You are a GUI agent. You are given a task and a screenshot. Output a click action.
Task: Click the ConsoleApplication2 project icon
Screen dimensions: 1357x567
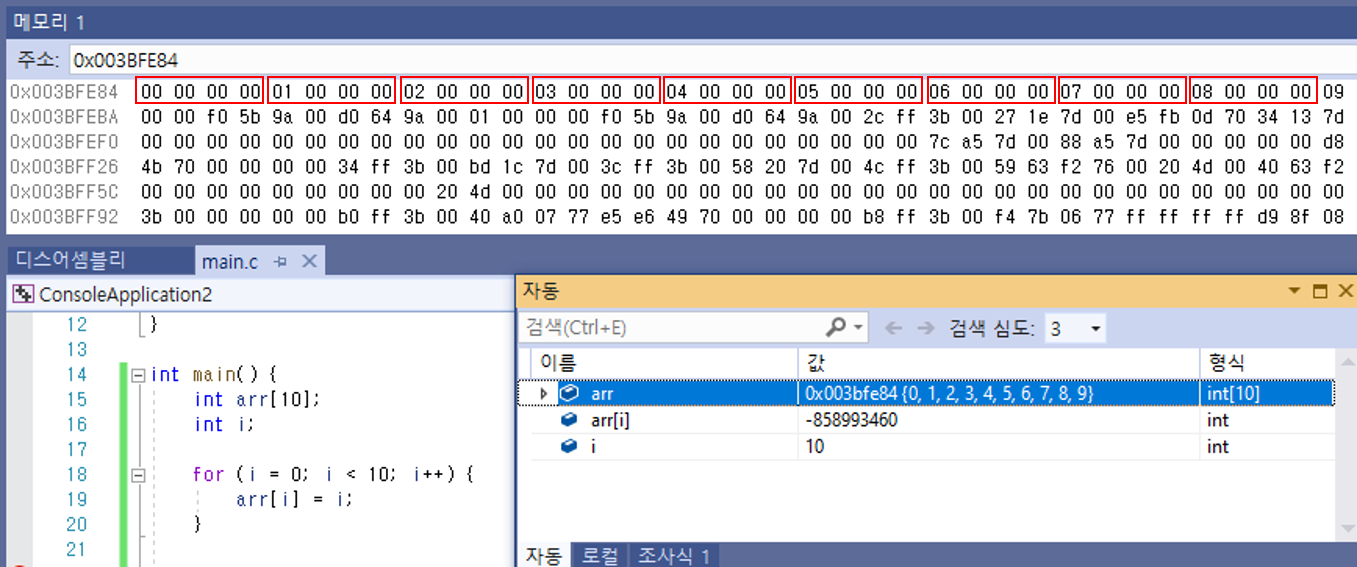pos(23,295)
